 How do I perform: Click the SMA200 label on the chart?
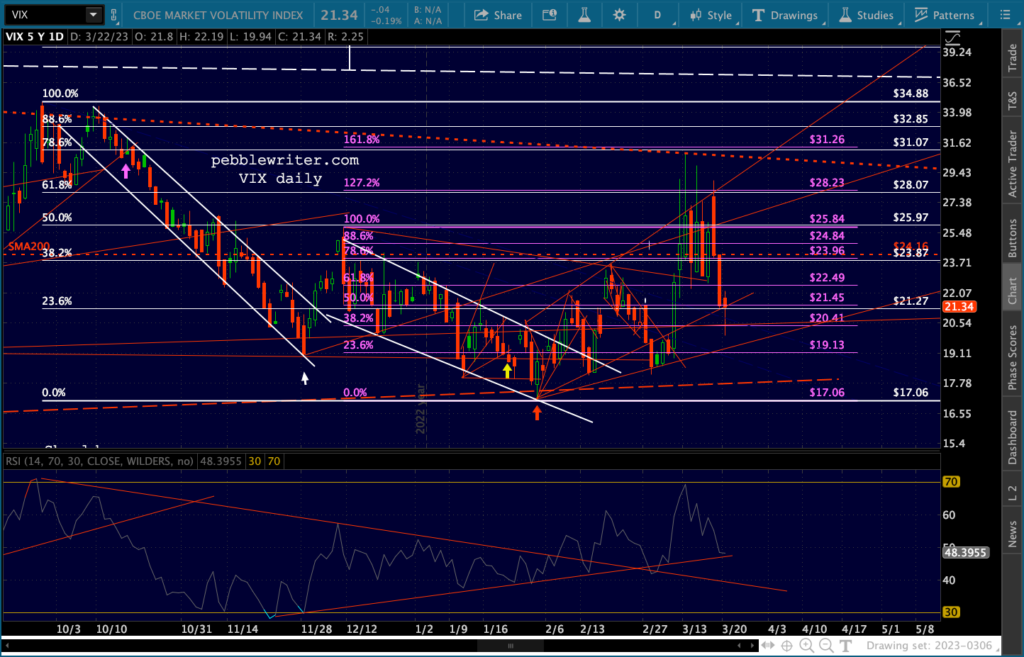point(29,247)
